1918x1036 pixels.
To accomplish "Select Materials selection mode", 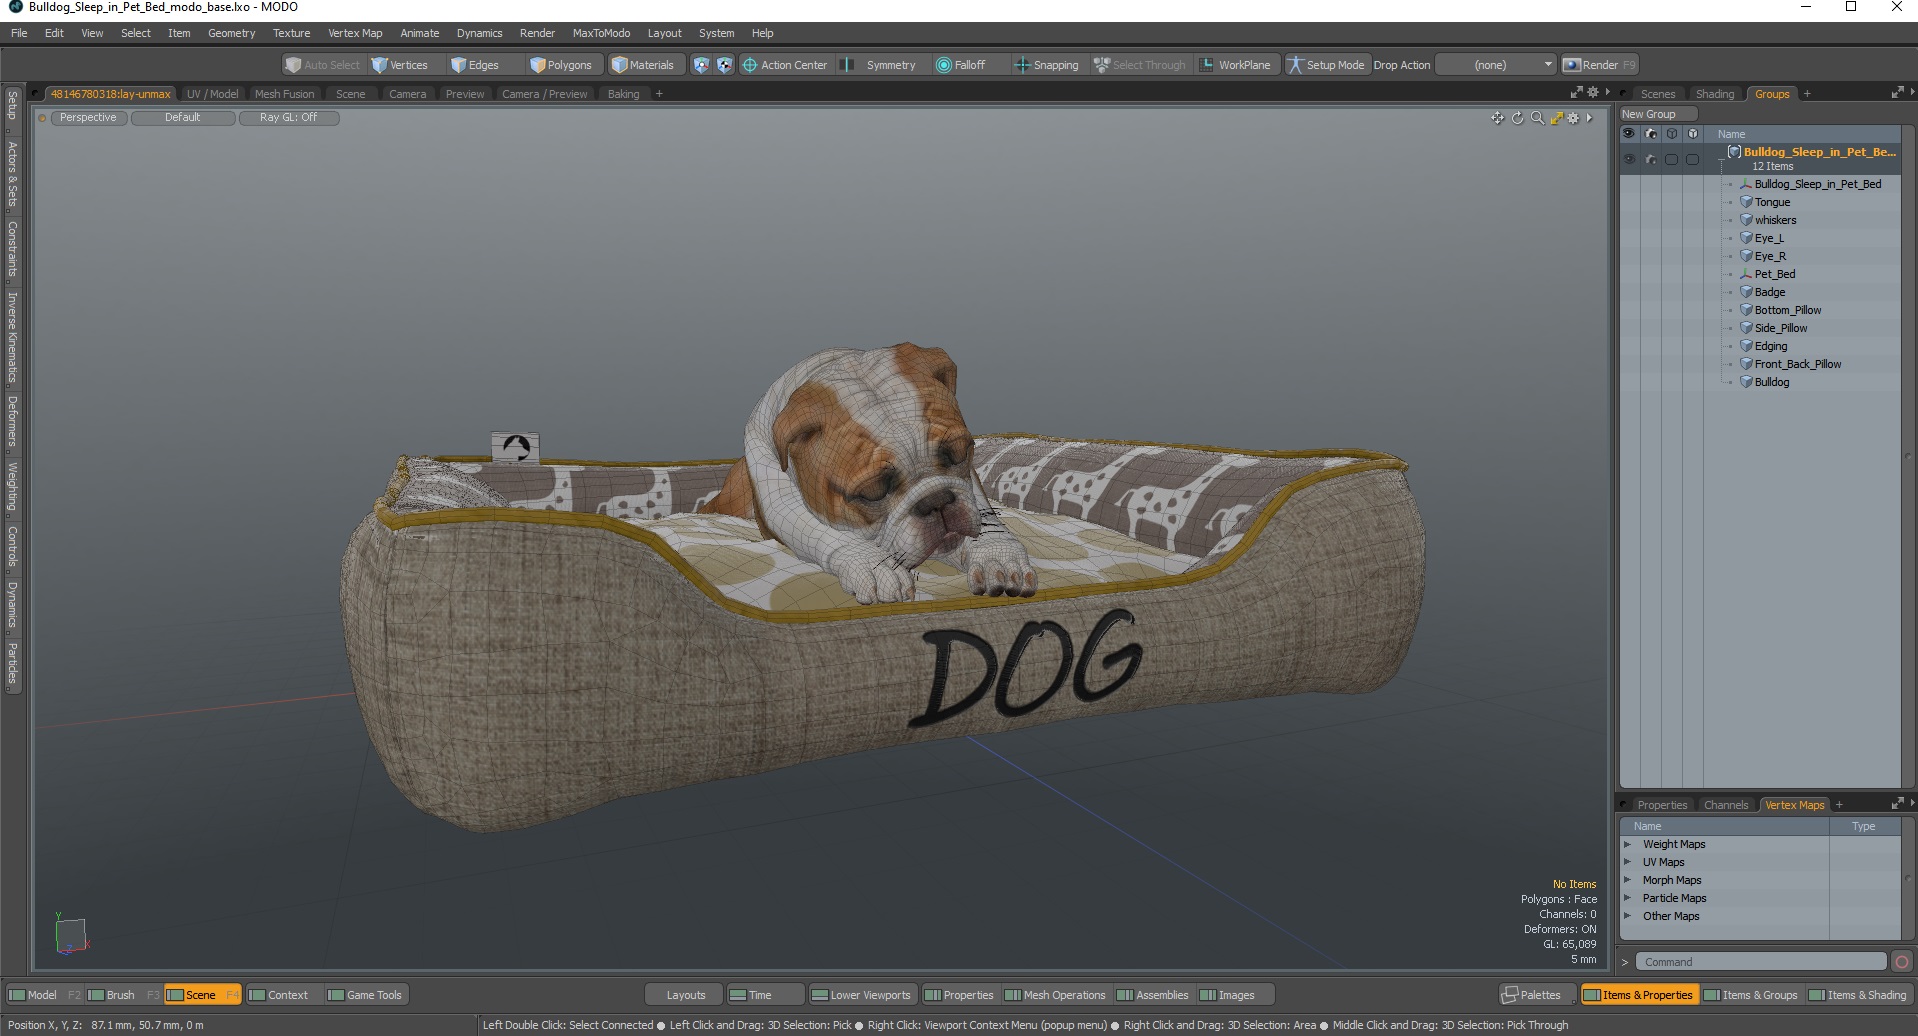I will [643, 65].
